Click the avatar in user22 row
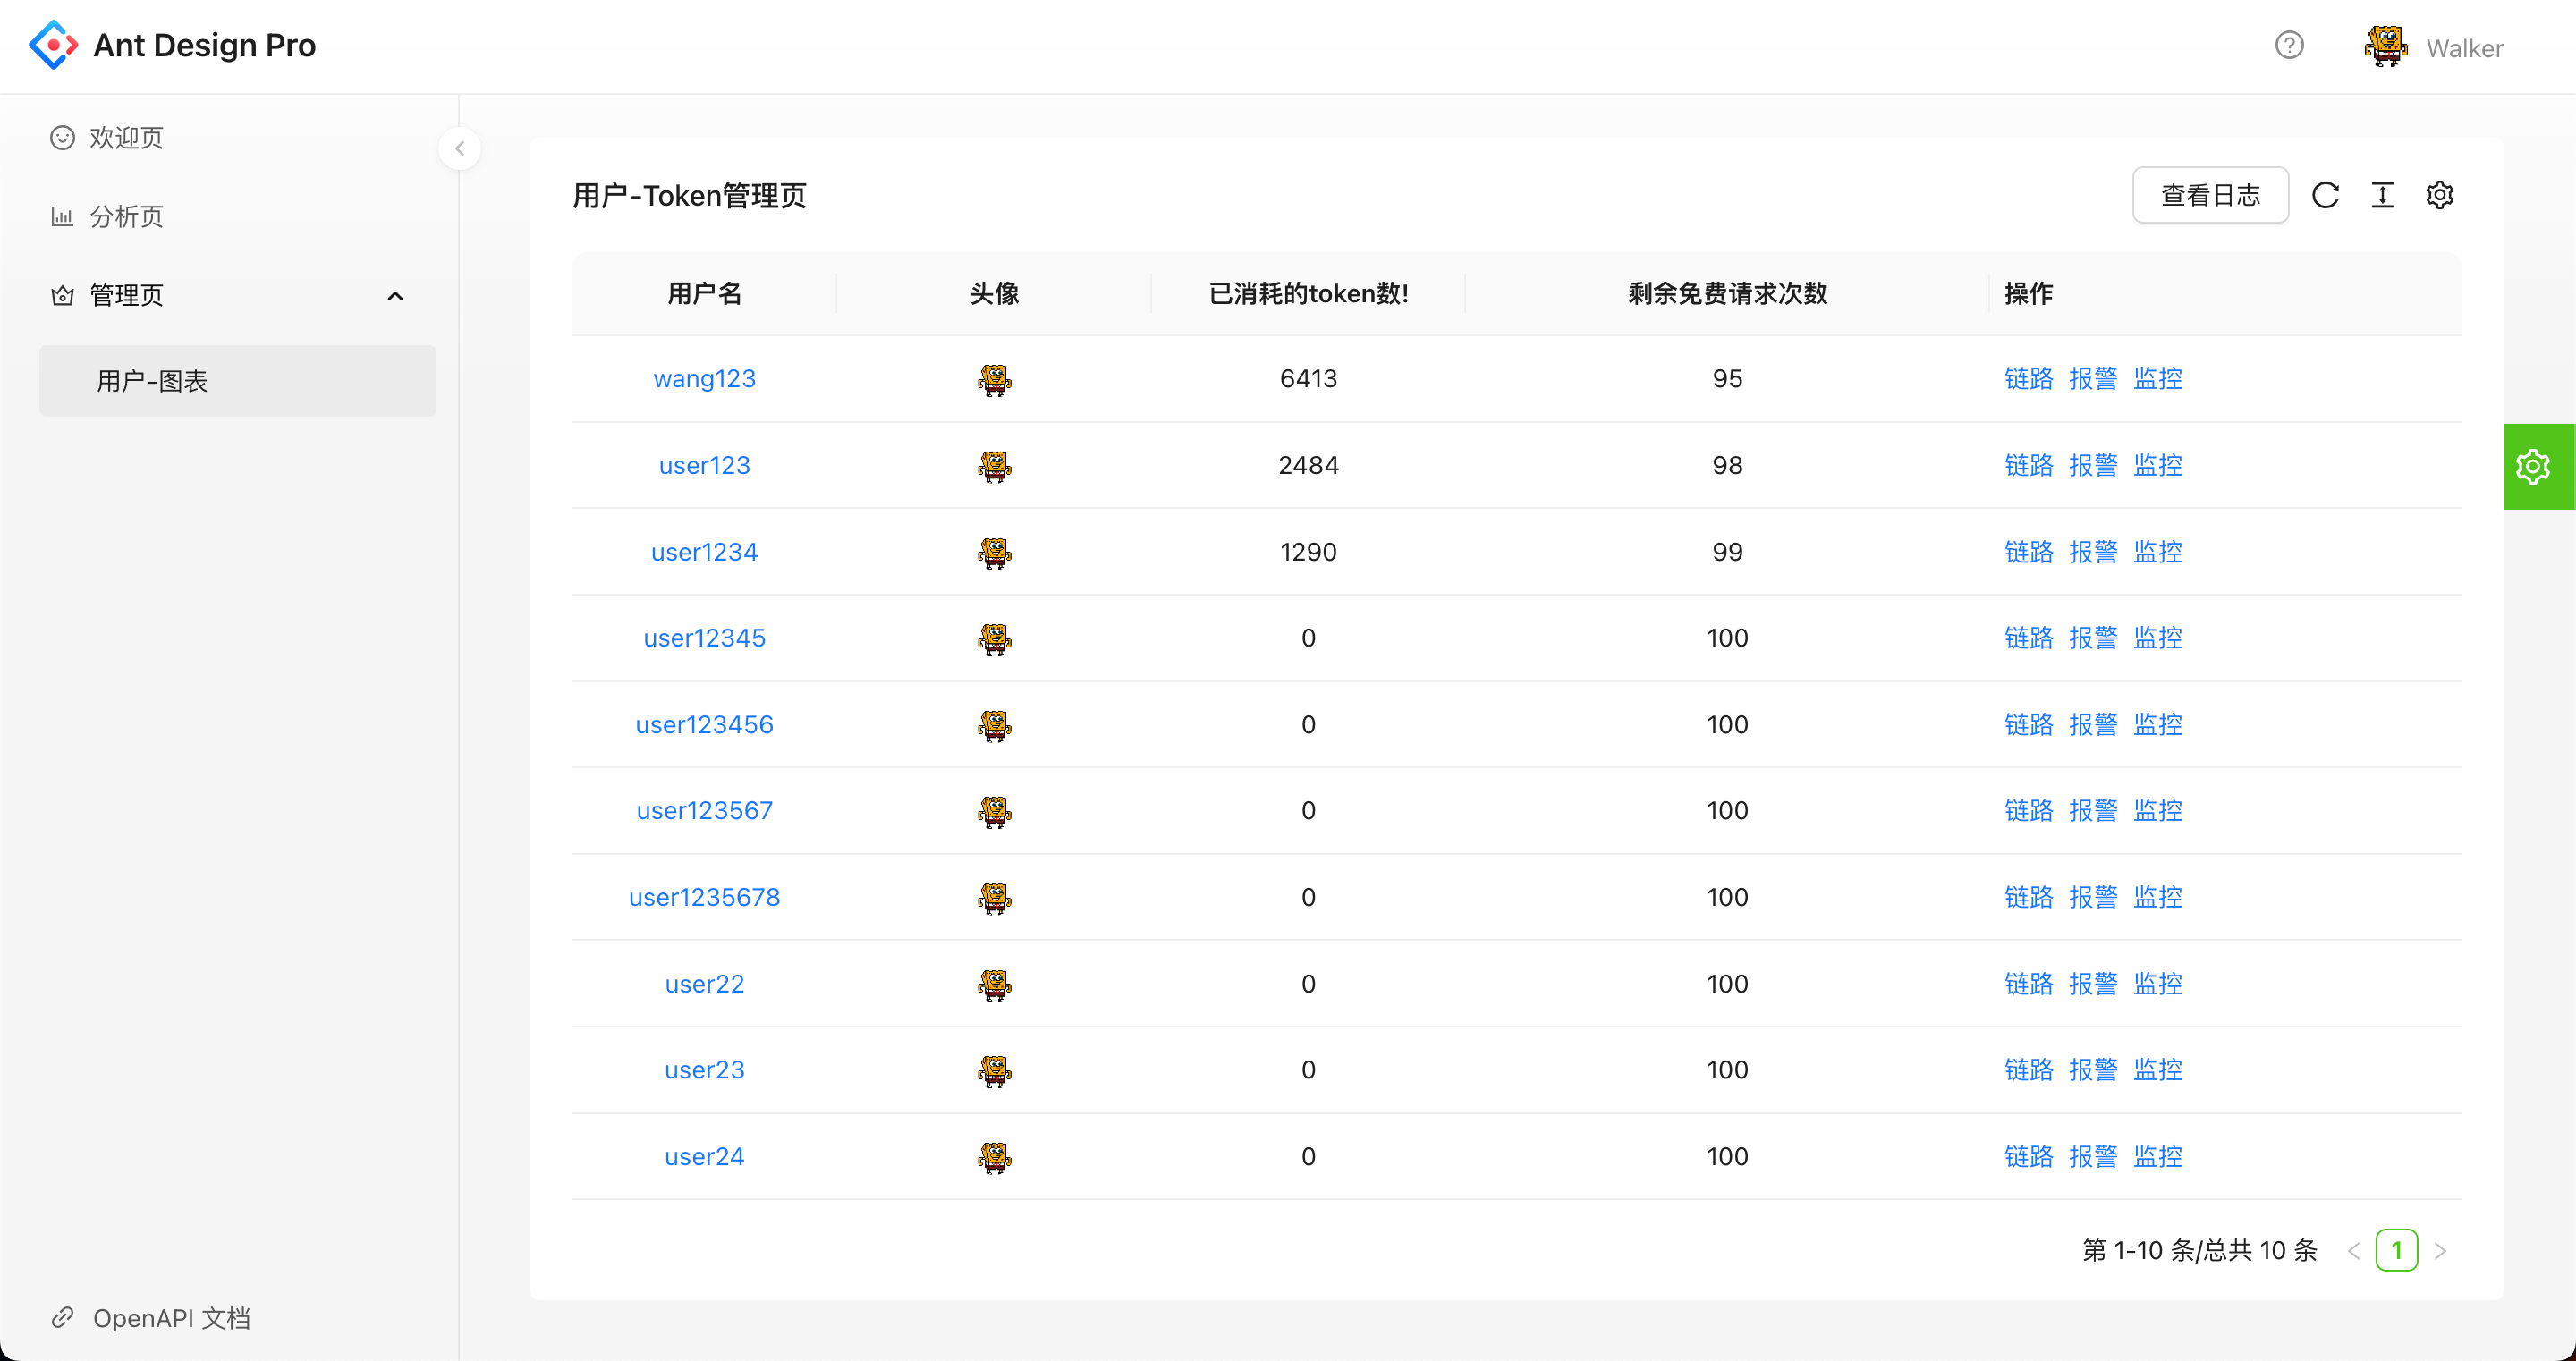This screenshot has width=2576, height=1361. pos(994,985)
